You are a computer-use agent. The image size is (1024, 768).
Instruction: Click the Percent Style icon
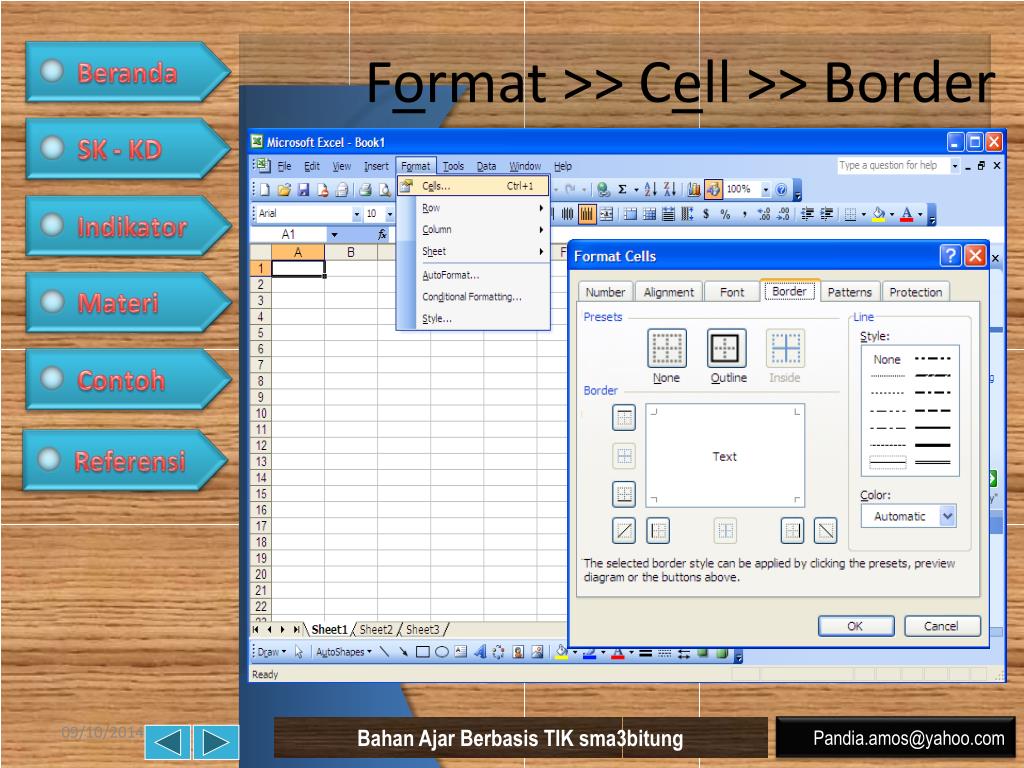point(725,214)
